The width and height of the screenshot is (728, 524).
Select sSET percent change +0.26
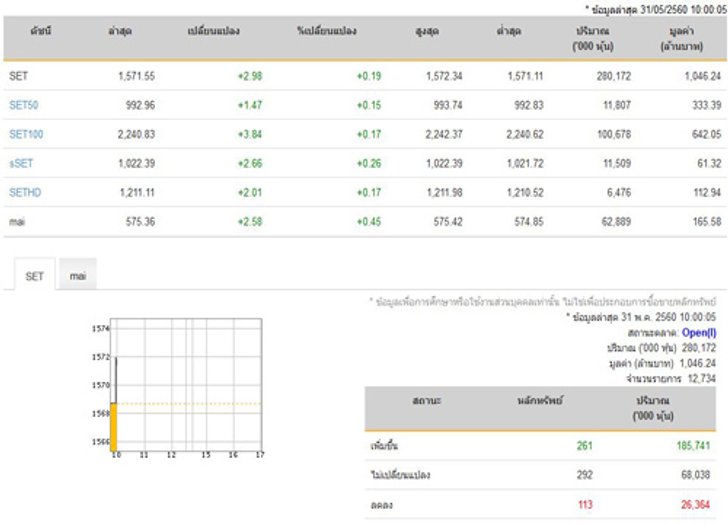(369, 163)
